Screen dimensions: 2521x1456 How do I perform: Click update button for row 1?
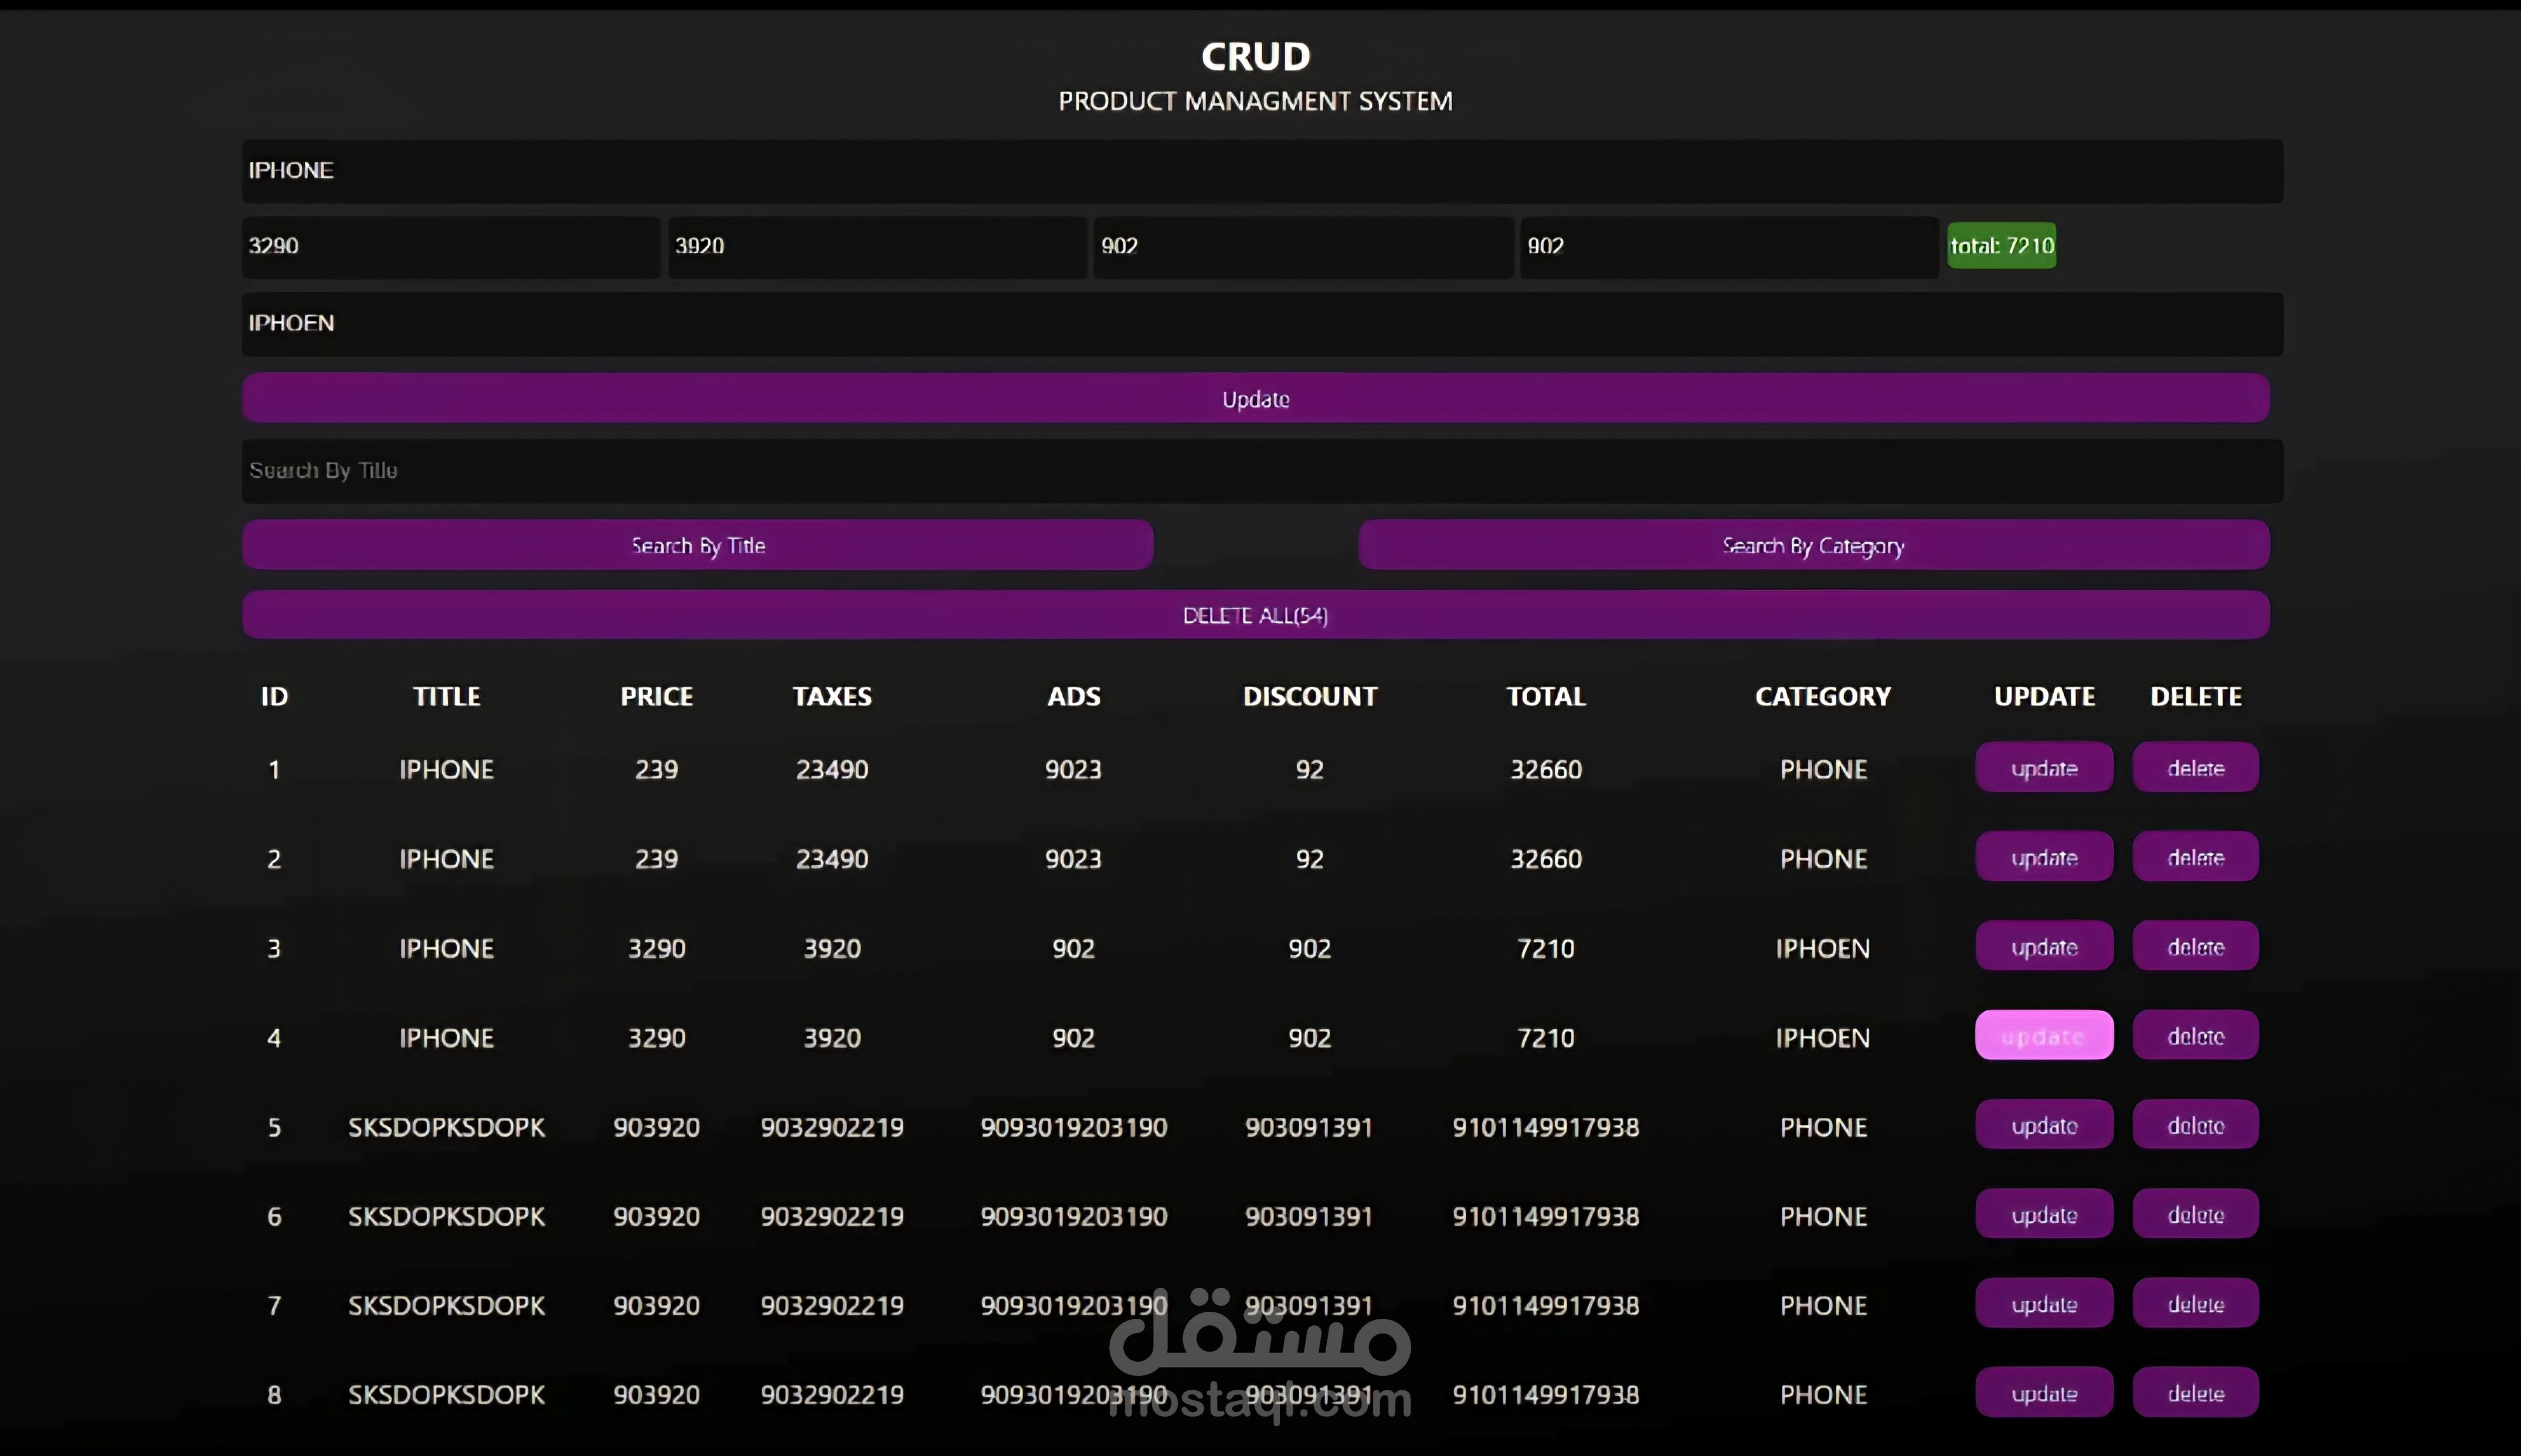tap(2043, 768)
